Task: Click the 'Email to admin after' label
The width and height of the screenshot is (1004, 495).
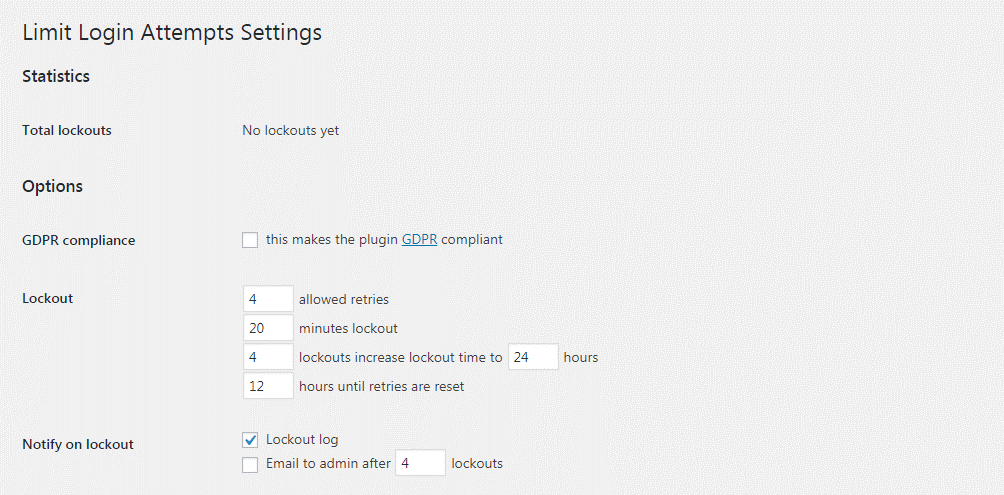Action: [x=328, y=463]
